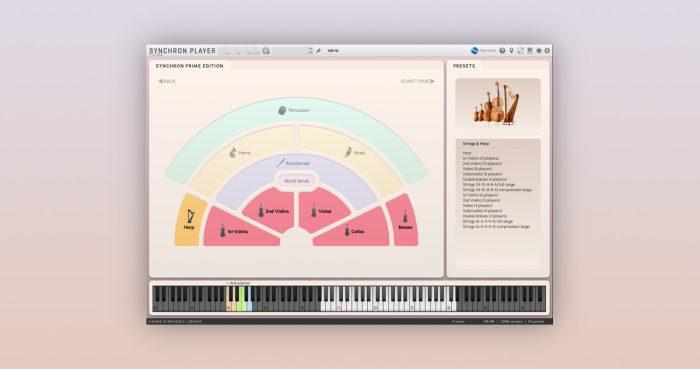Select the 2nd Violins (10 players) preset
The image size is (700, 369).
click(482, 164)
